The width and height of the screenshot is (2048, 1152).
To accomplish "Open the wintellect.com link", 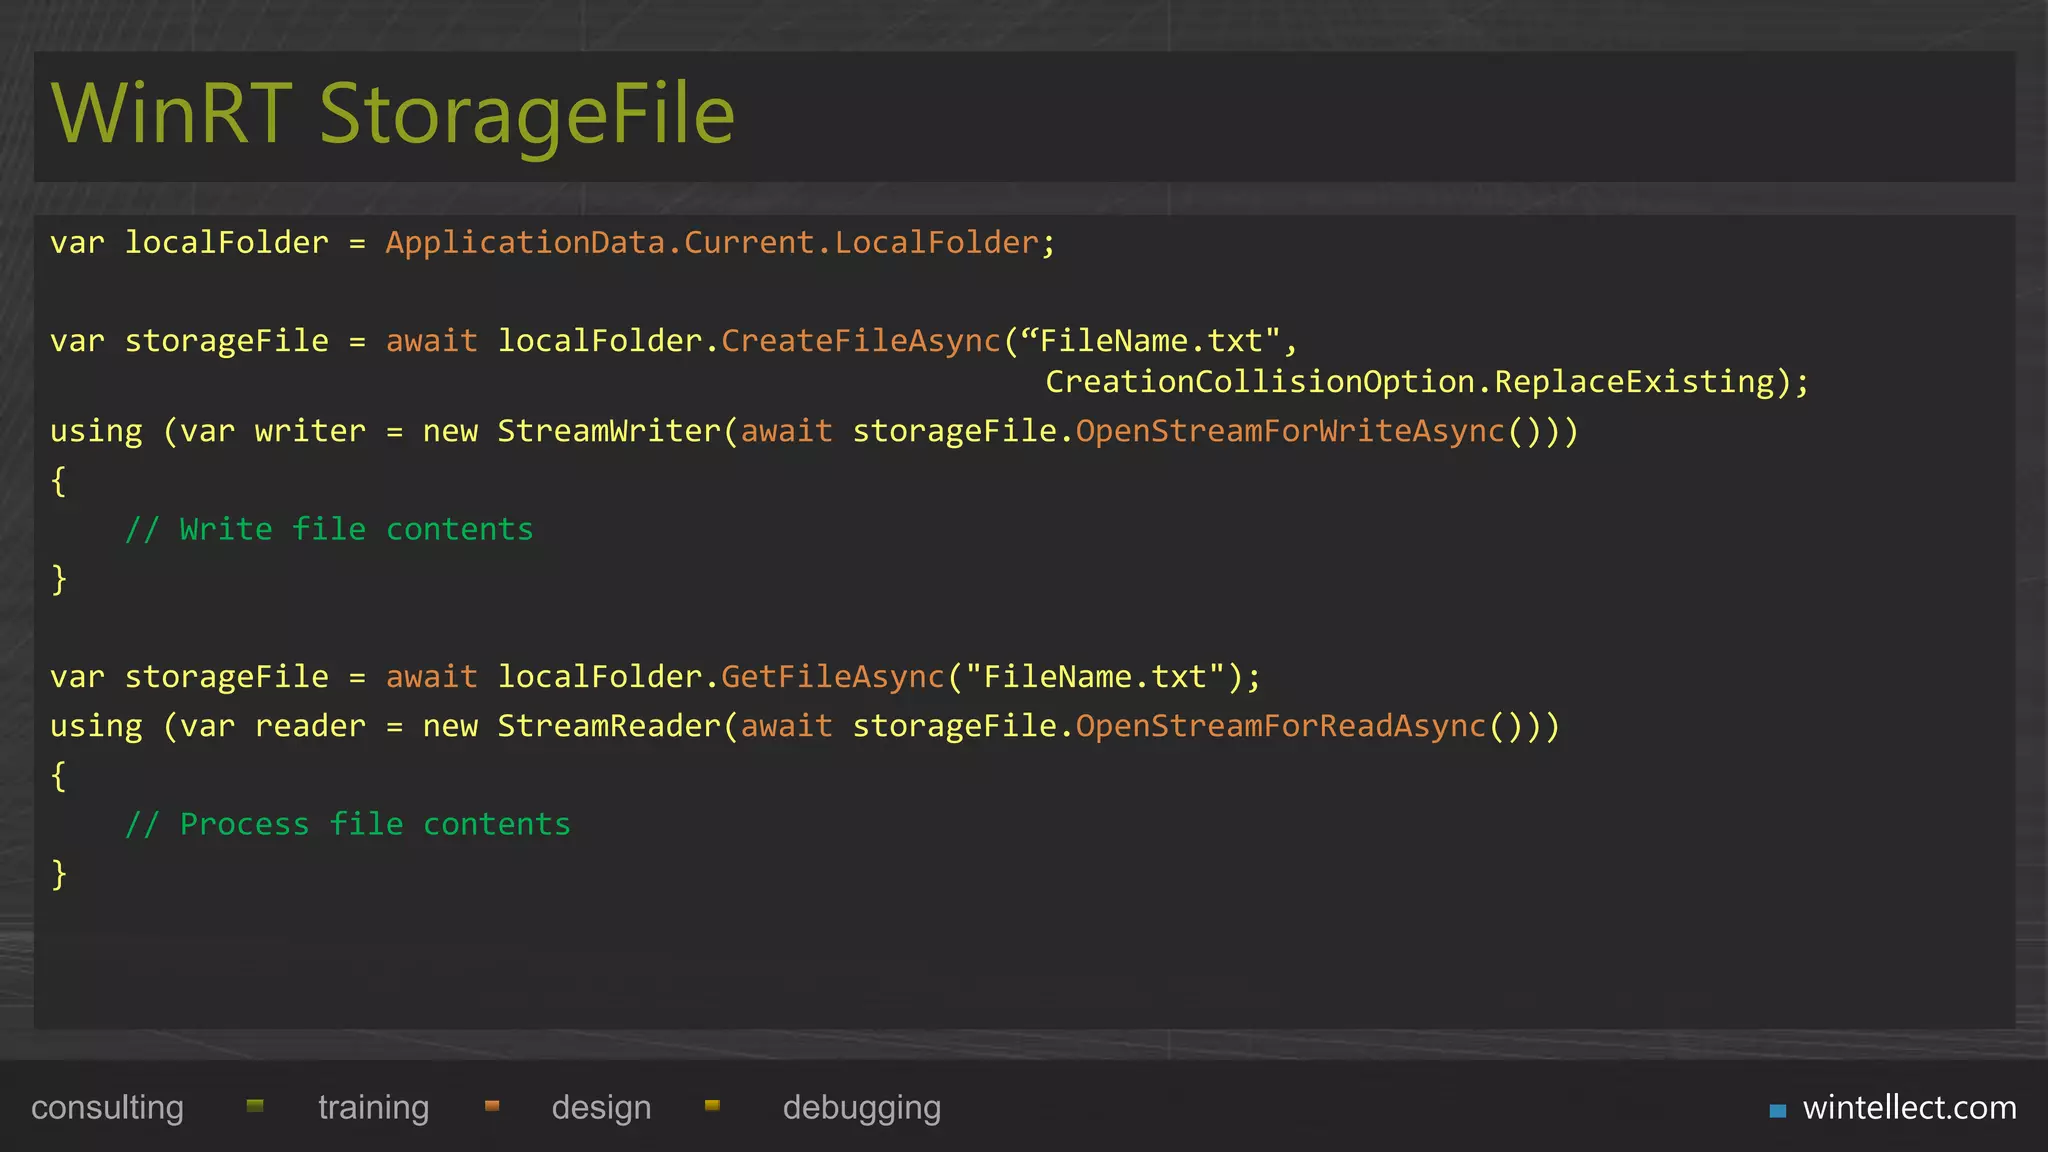I will click(1909, 1108).
